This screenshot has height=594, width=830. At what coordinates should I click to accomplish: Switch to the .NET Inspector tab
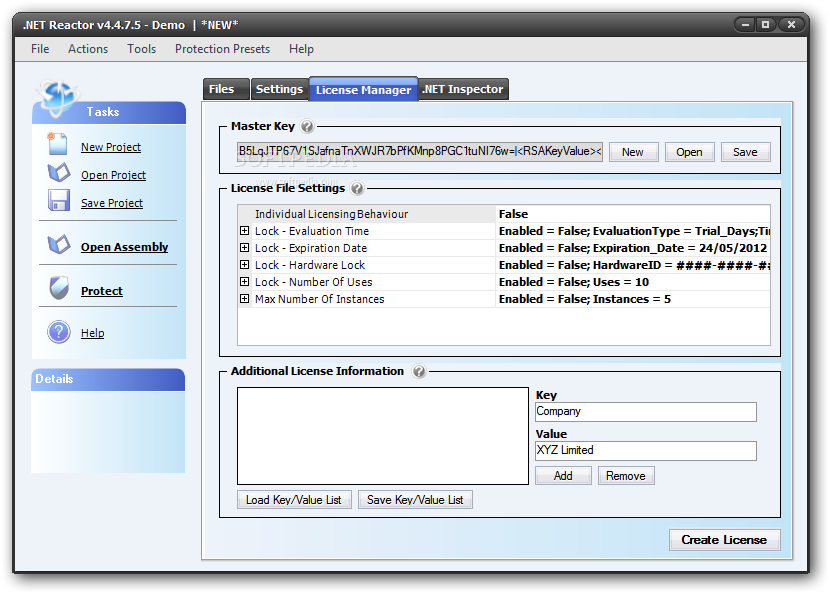[463, 89]
